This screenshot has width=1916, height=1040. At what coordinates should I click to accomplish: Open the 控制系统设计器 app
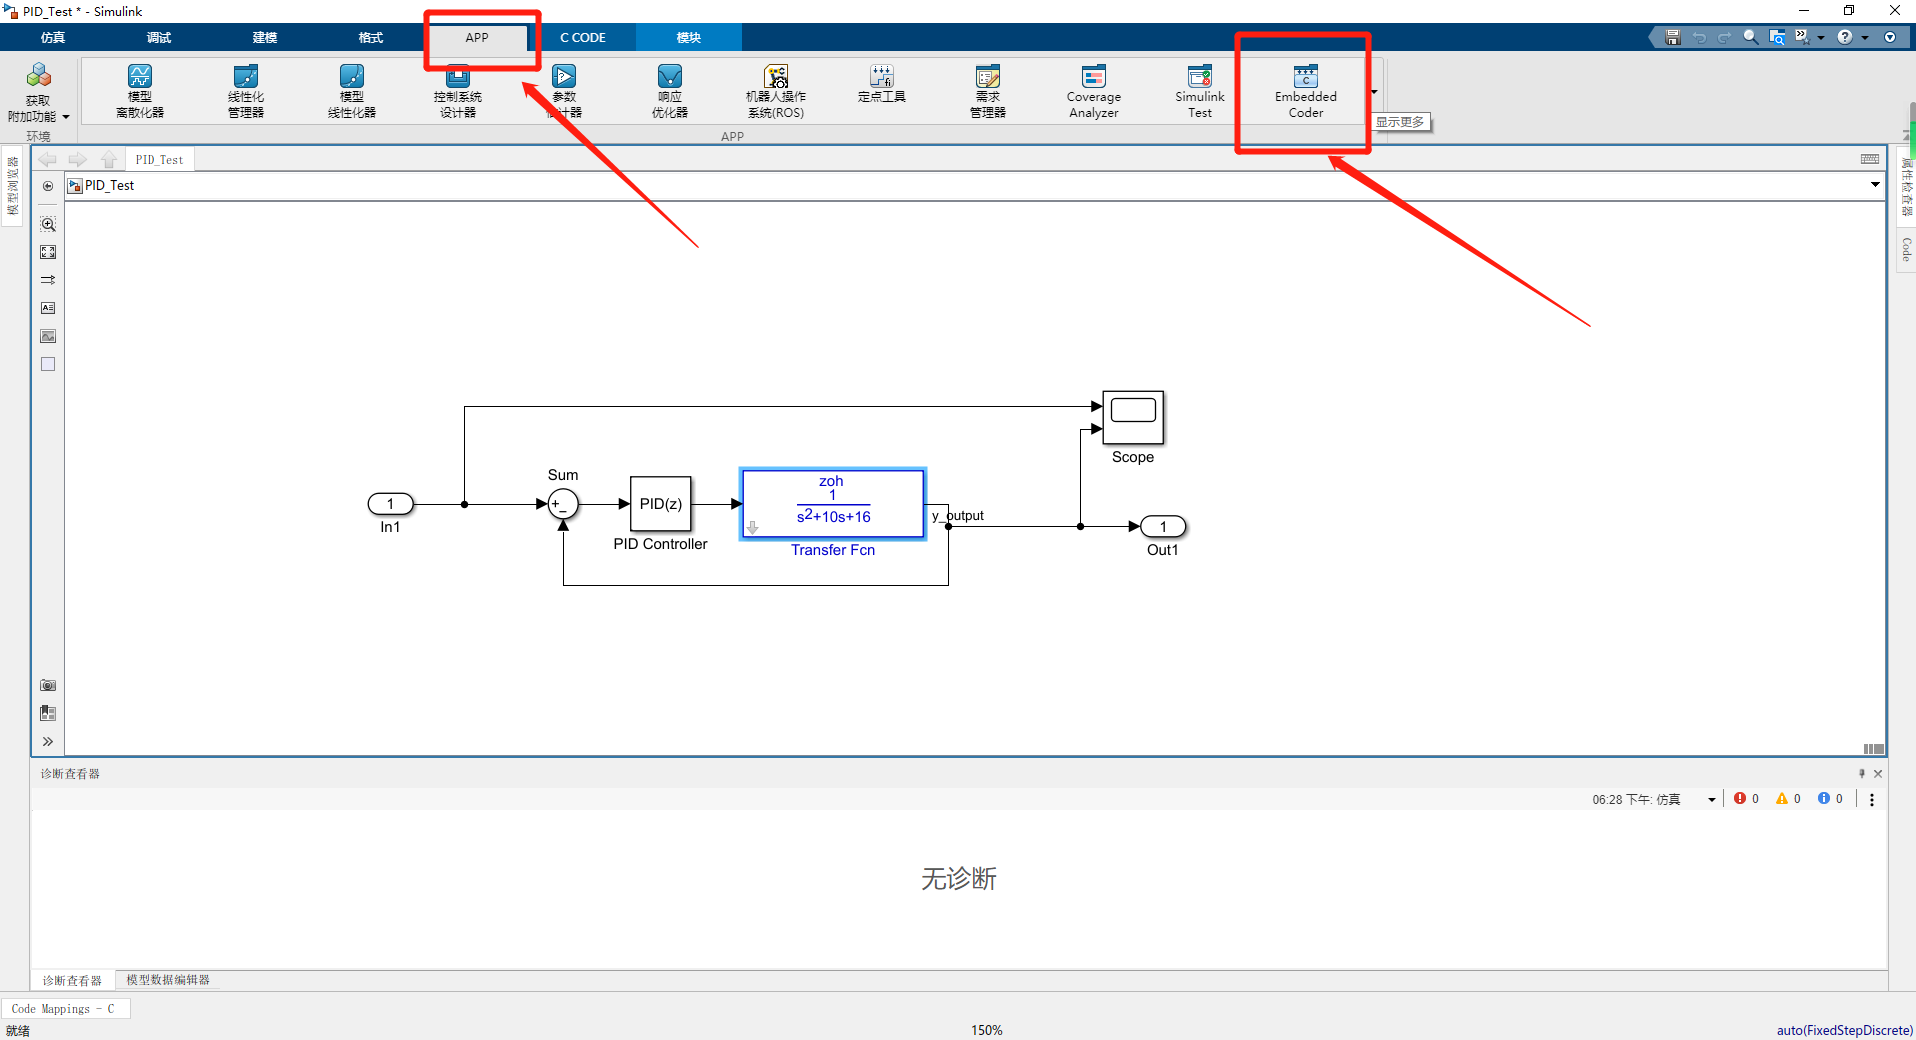pyautogui.click(x=457, y=90)
